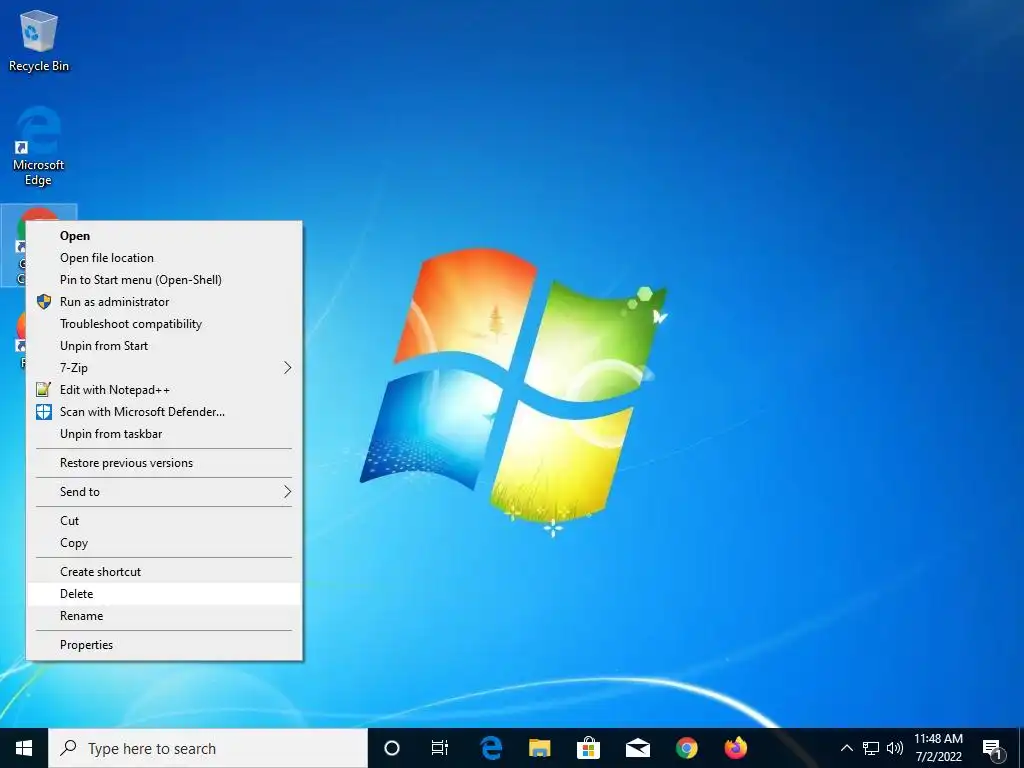Viewport: 1024px width, 768px height.
Task: Select Troubleshoot compatibility
Action: click(164, 324)
